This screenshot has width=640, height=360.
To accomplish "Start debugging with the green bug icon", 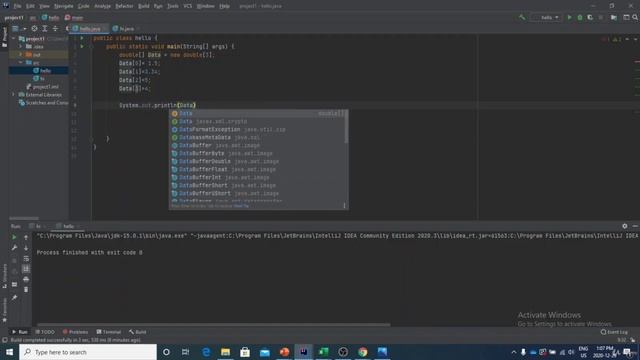I will pos(580,18).
